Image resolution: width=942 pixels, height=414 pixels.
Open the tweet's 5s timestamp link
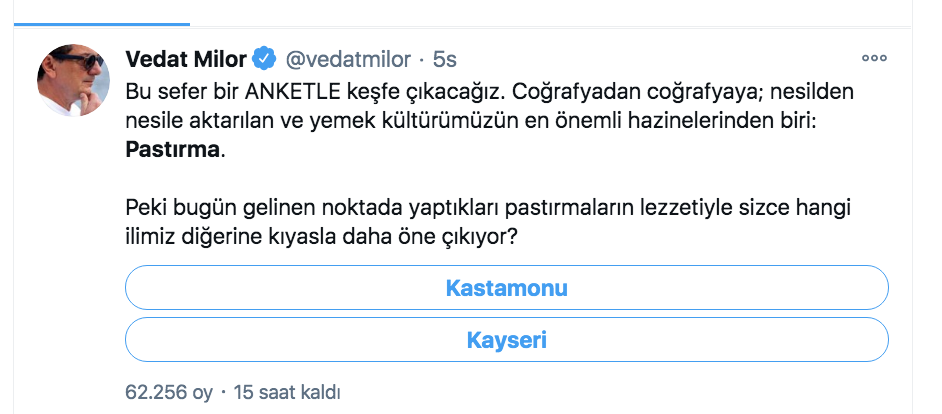coord(445,59)
